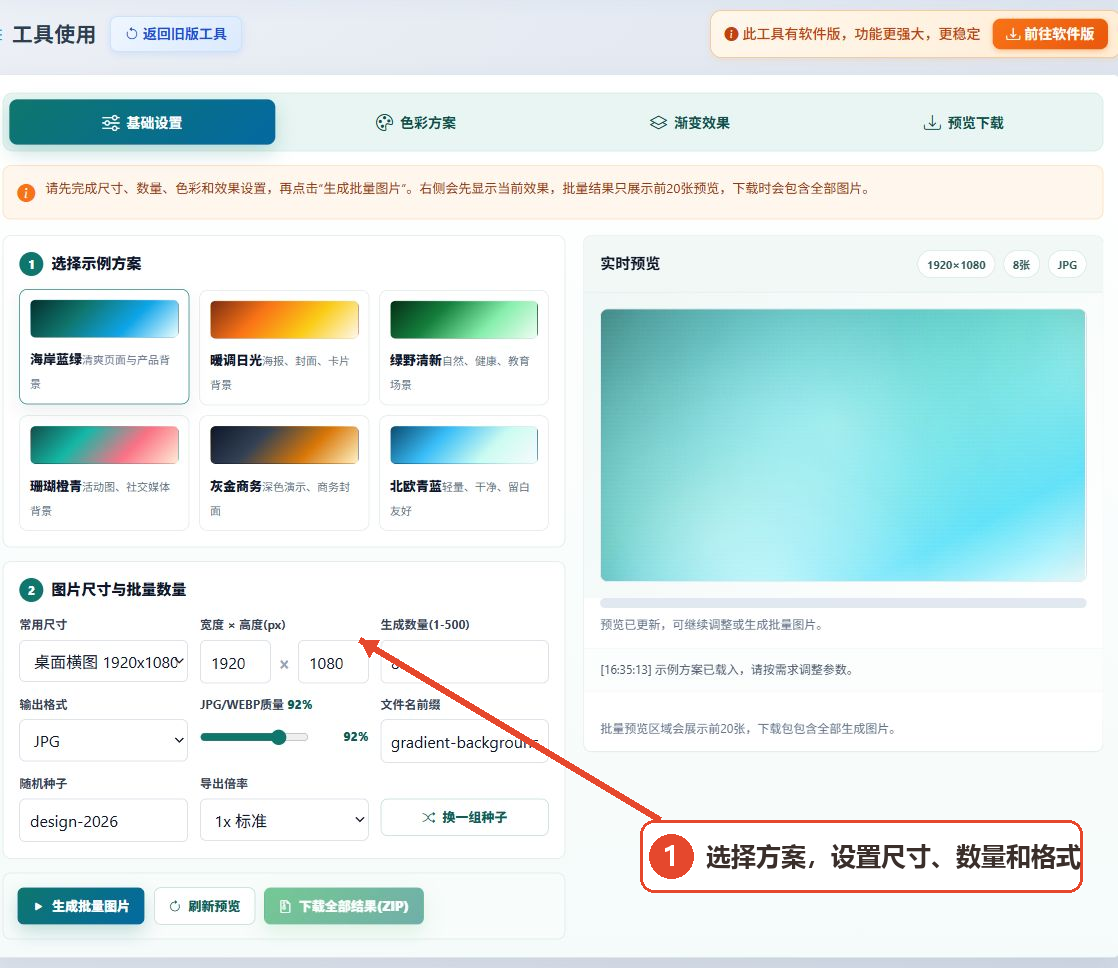Click the width field showing 1920
This screenshot has height=968, width=1118.
click(x=235, y=663)
